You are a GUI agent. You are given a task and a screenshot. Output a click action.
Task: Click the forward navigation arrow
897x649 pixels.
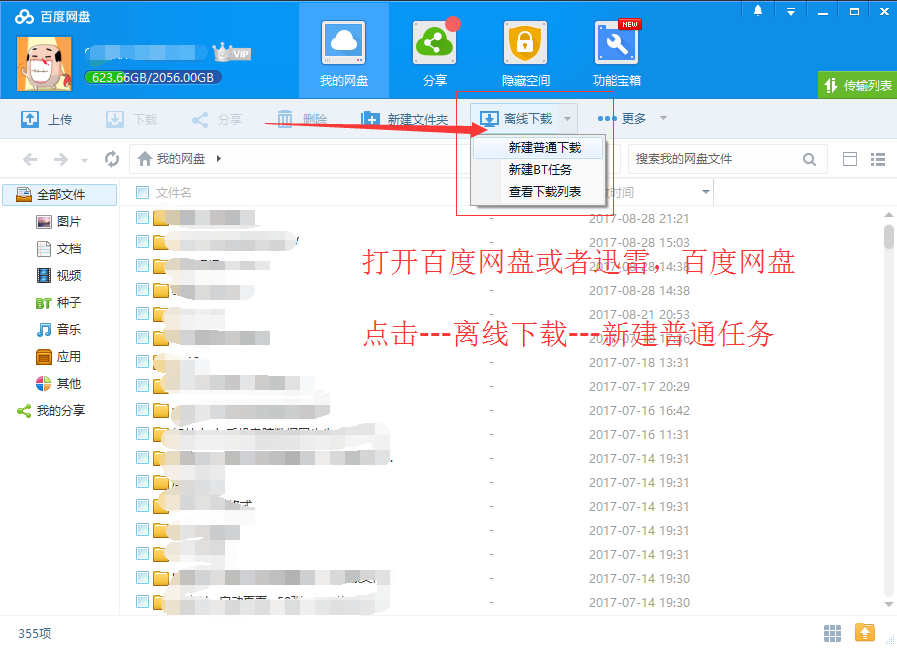pyautogui.click(x=61, y=159)
